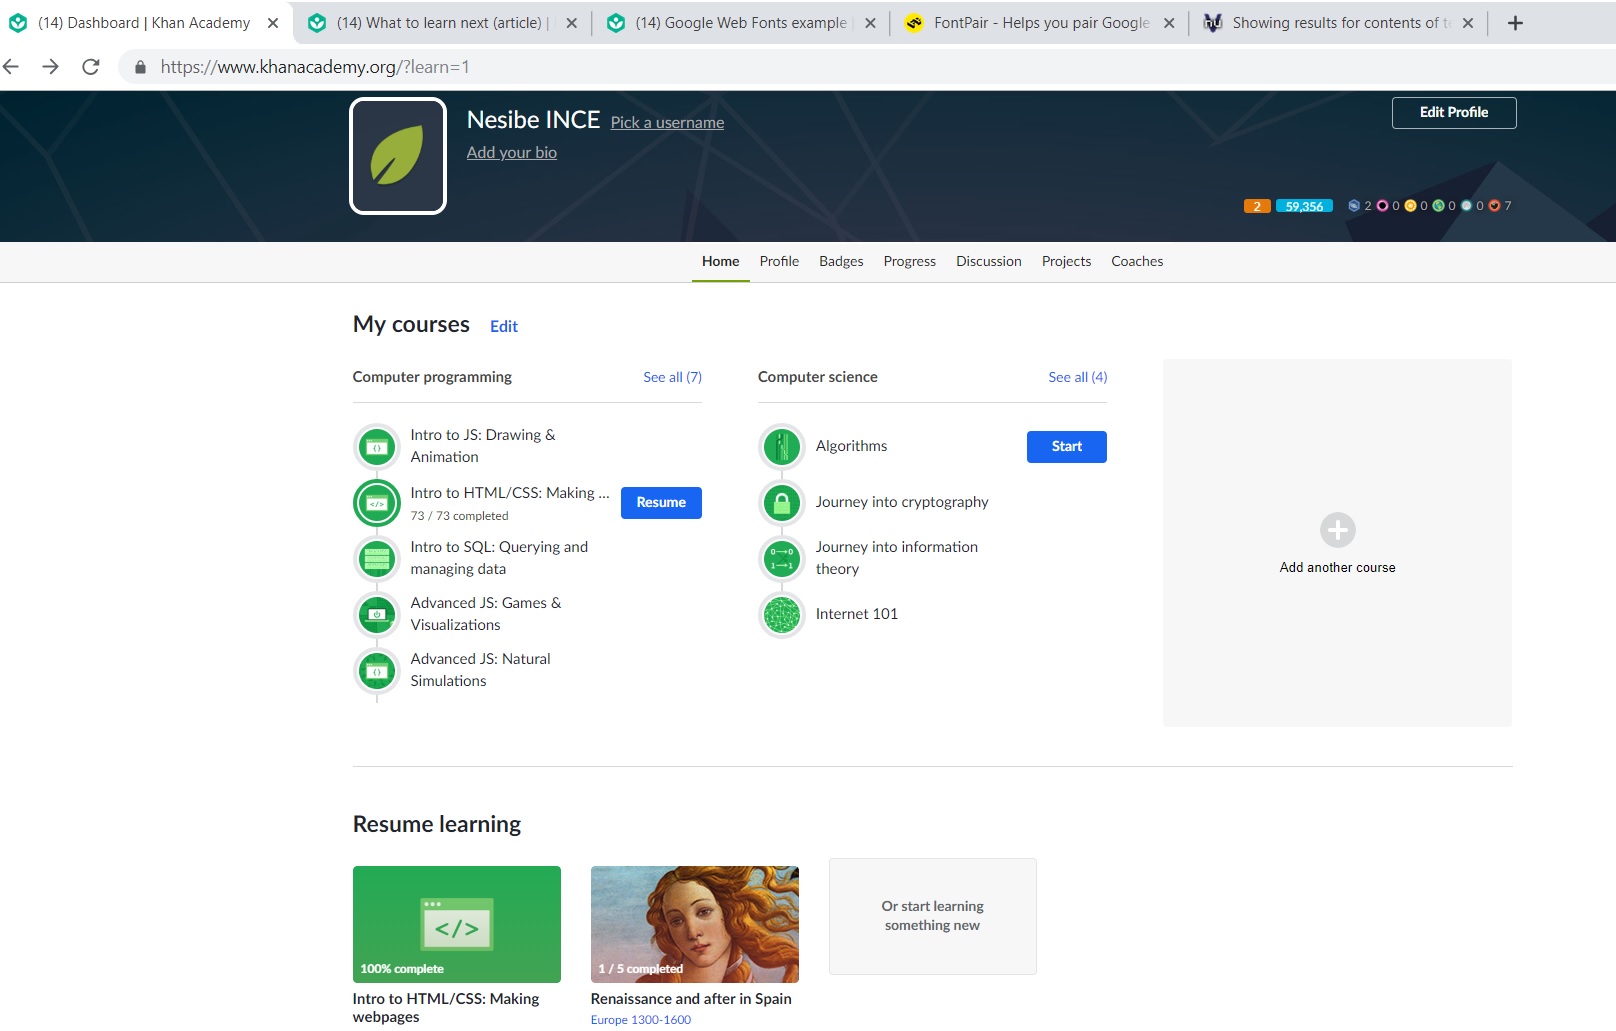1616x1031 pixels.
Task: Click the Intro to HTML/CSS 100% complete thumbnail
Action: (457, 924)
